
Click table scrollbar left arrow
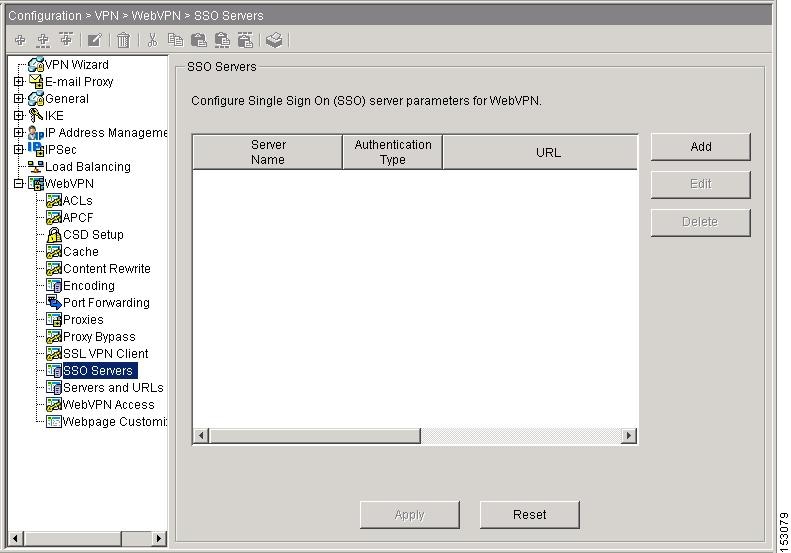tap(201, 435)
